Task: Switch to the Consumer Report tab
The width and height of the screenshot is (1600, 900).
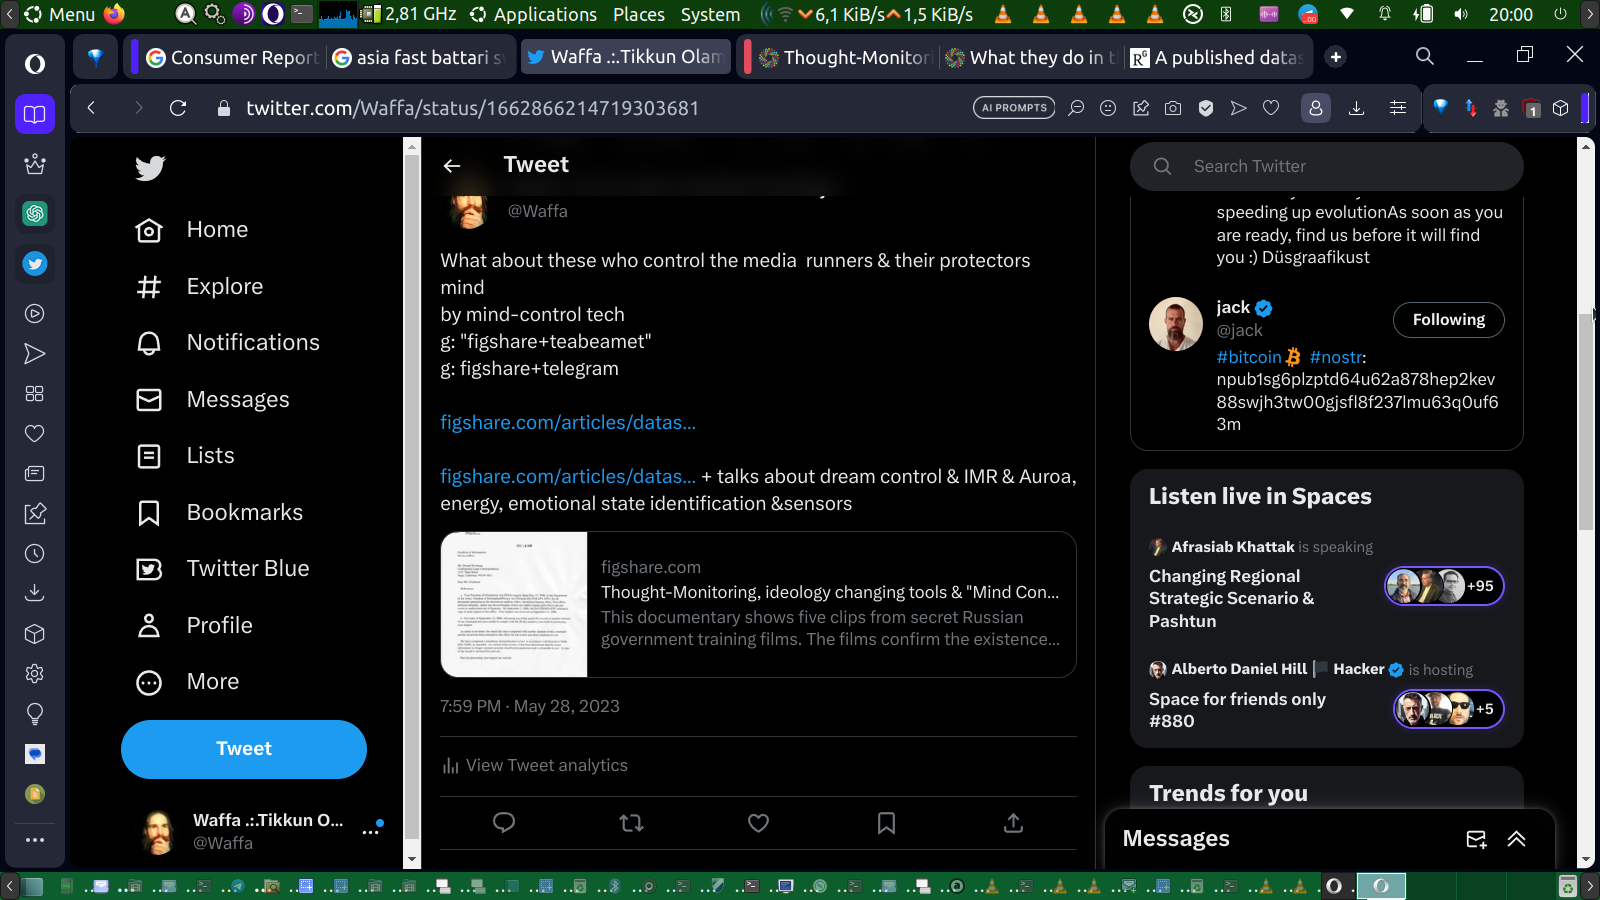Action: point(232,58)
